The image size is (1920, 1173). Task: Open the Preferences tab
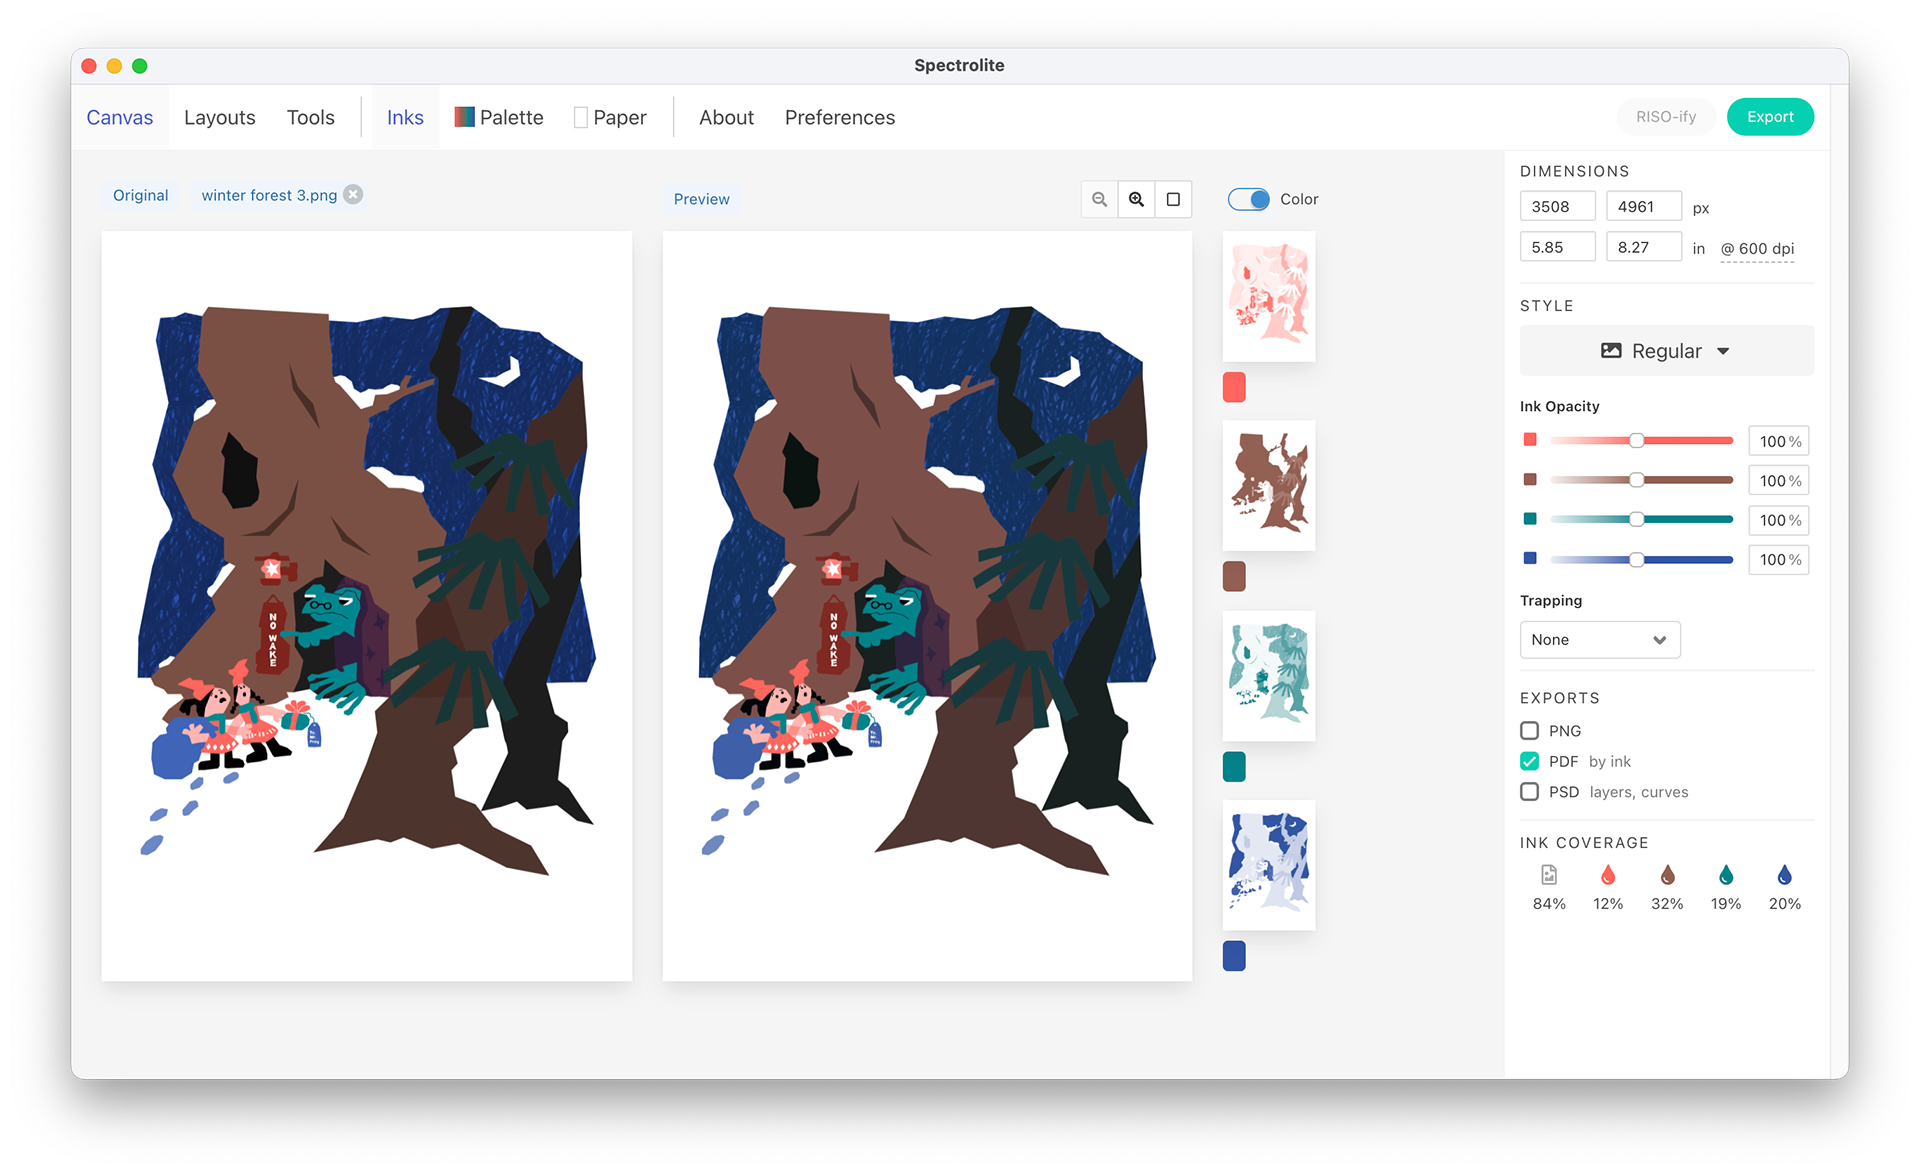pyautogui.click(x=839, y=117)
